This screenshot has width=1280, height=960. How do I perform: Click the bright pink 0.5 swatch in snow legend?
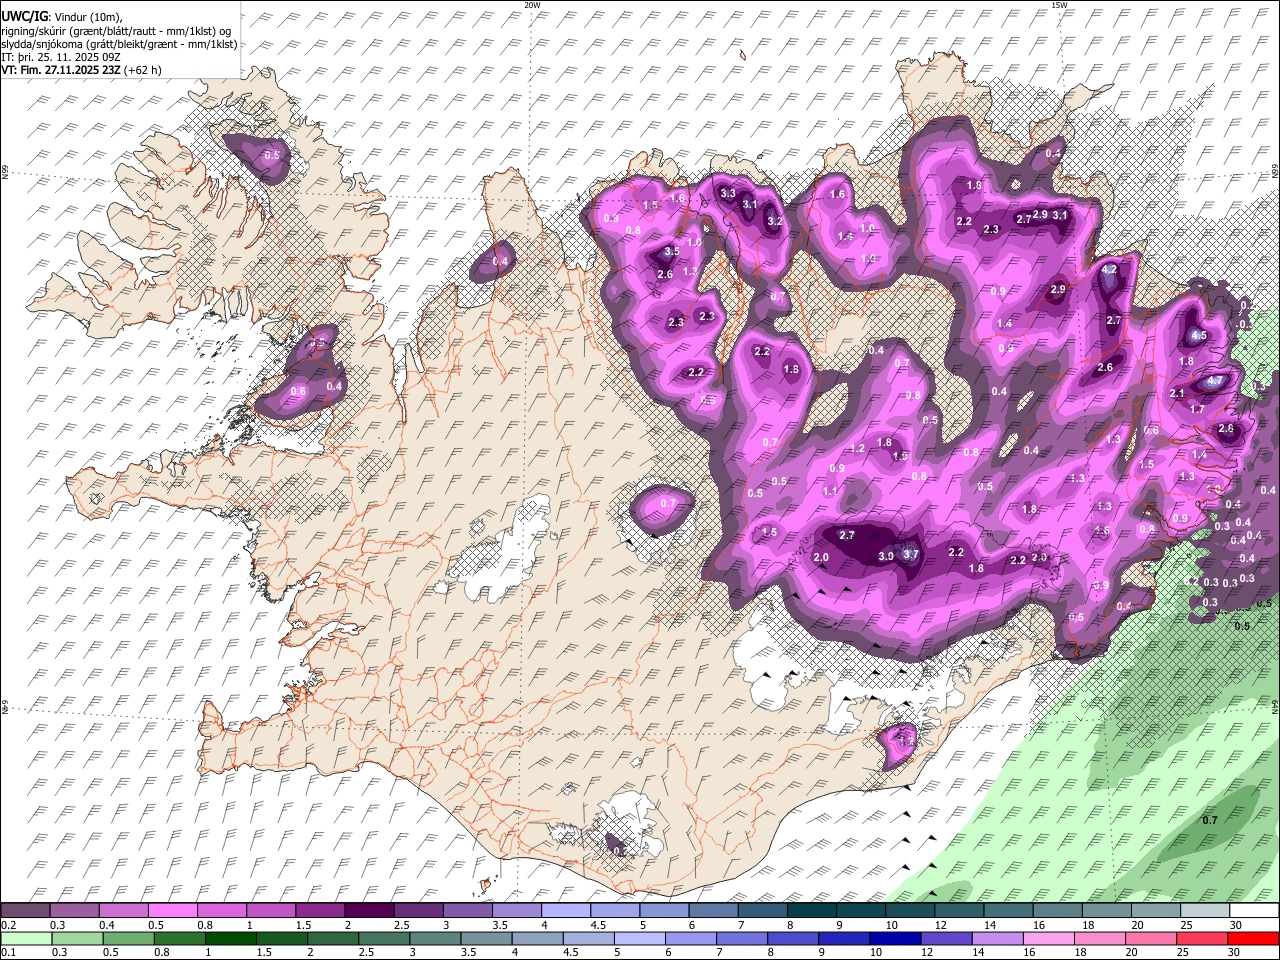[172, 910]
